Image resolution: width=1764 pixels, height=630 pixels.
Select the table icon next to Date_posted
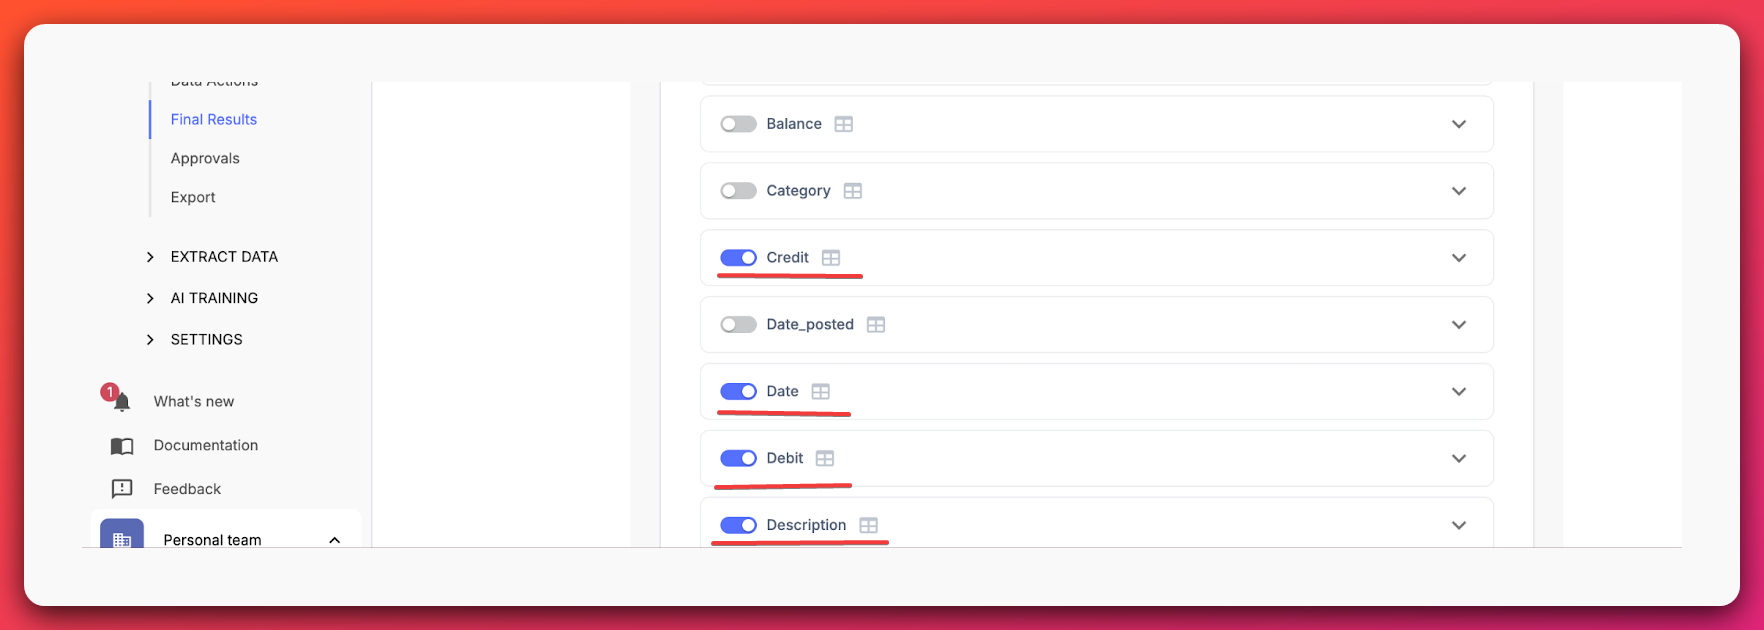click(x=876, y=324)
